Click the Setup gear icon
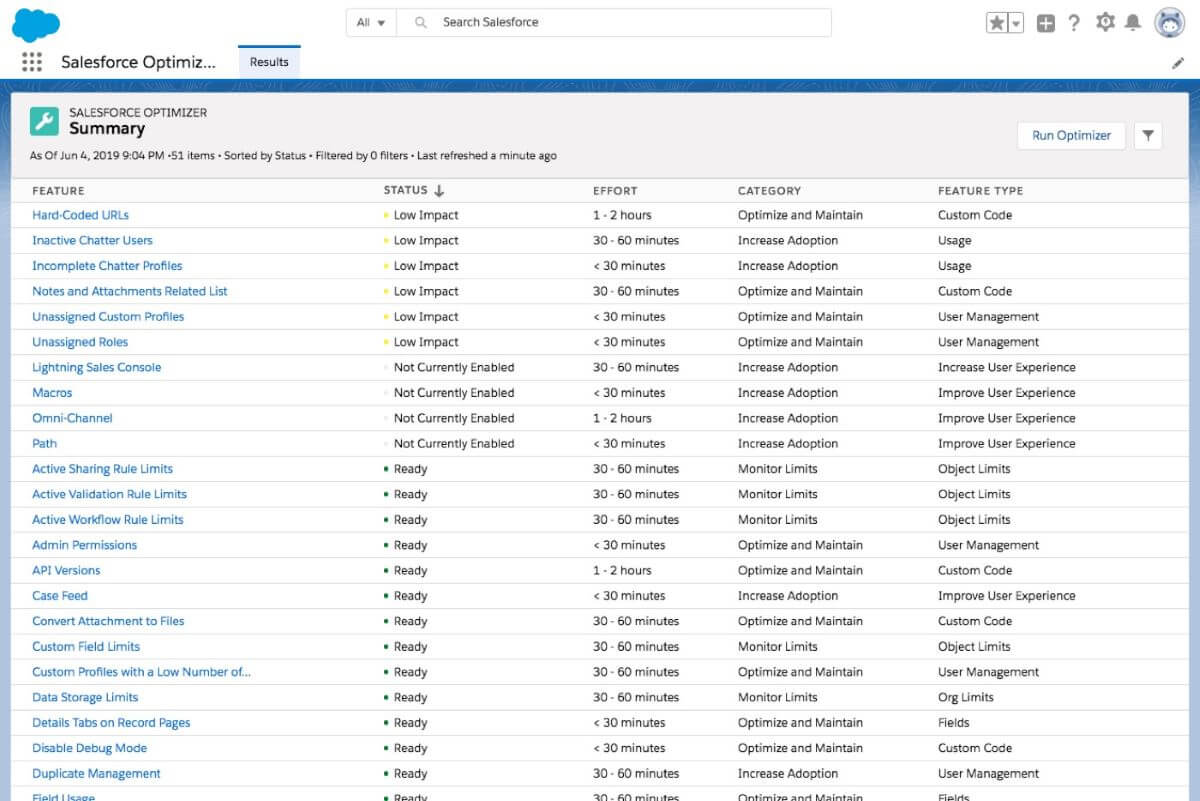1200x801 pixels. point(1102,22)
